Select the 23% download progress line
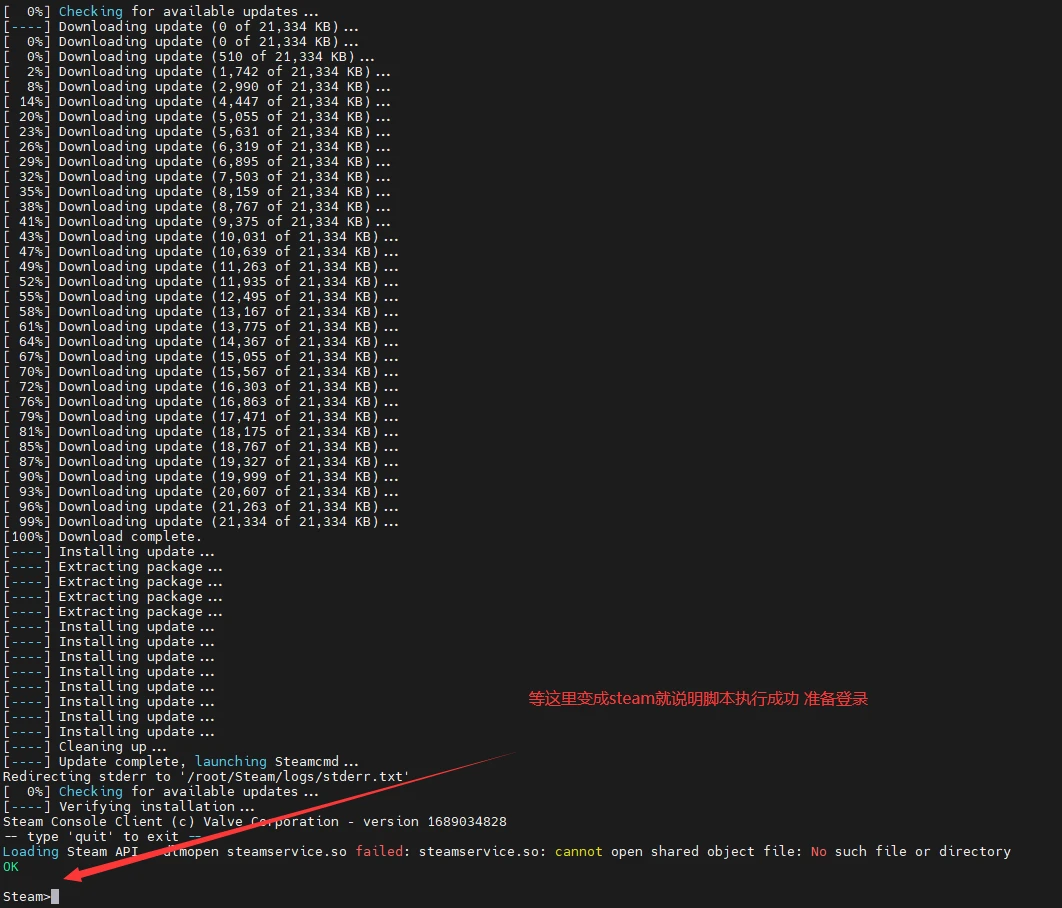The height and width of the screenshot is (908, 1062). 196,131
